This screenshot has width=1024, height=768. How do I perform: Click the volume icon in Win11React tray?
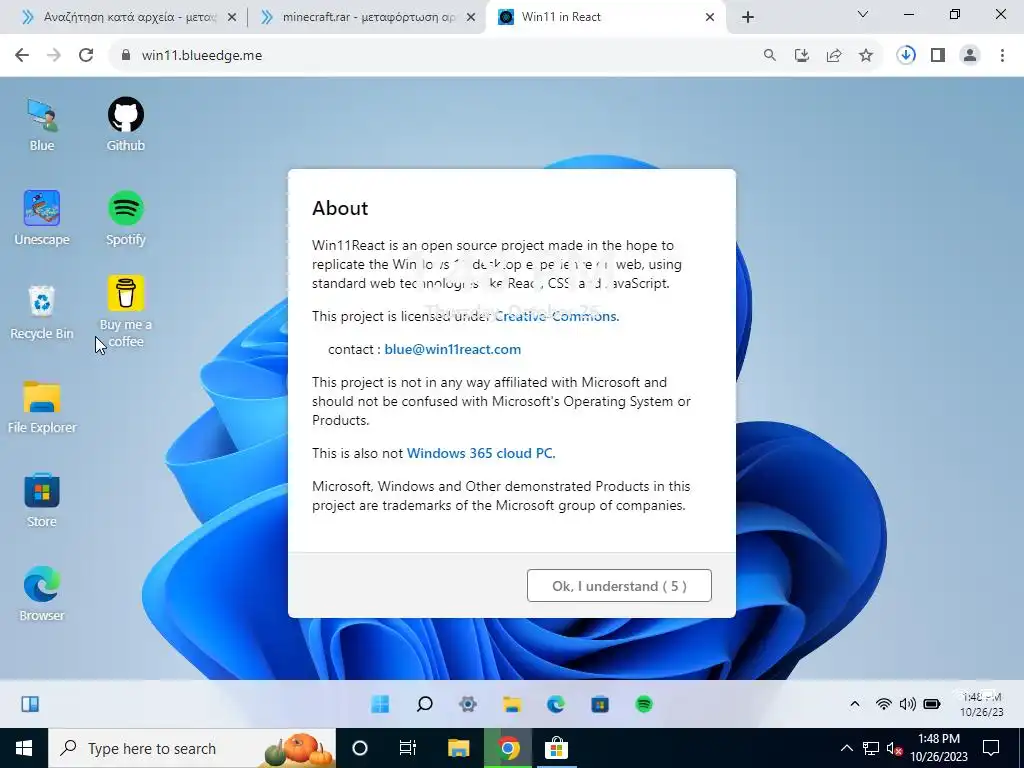(907, 704)
